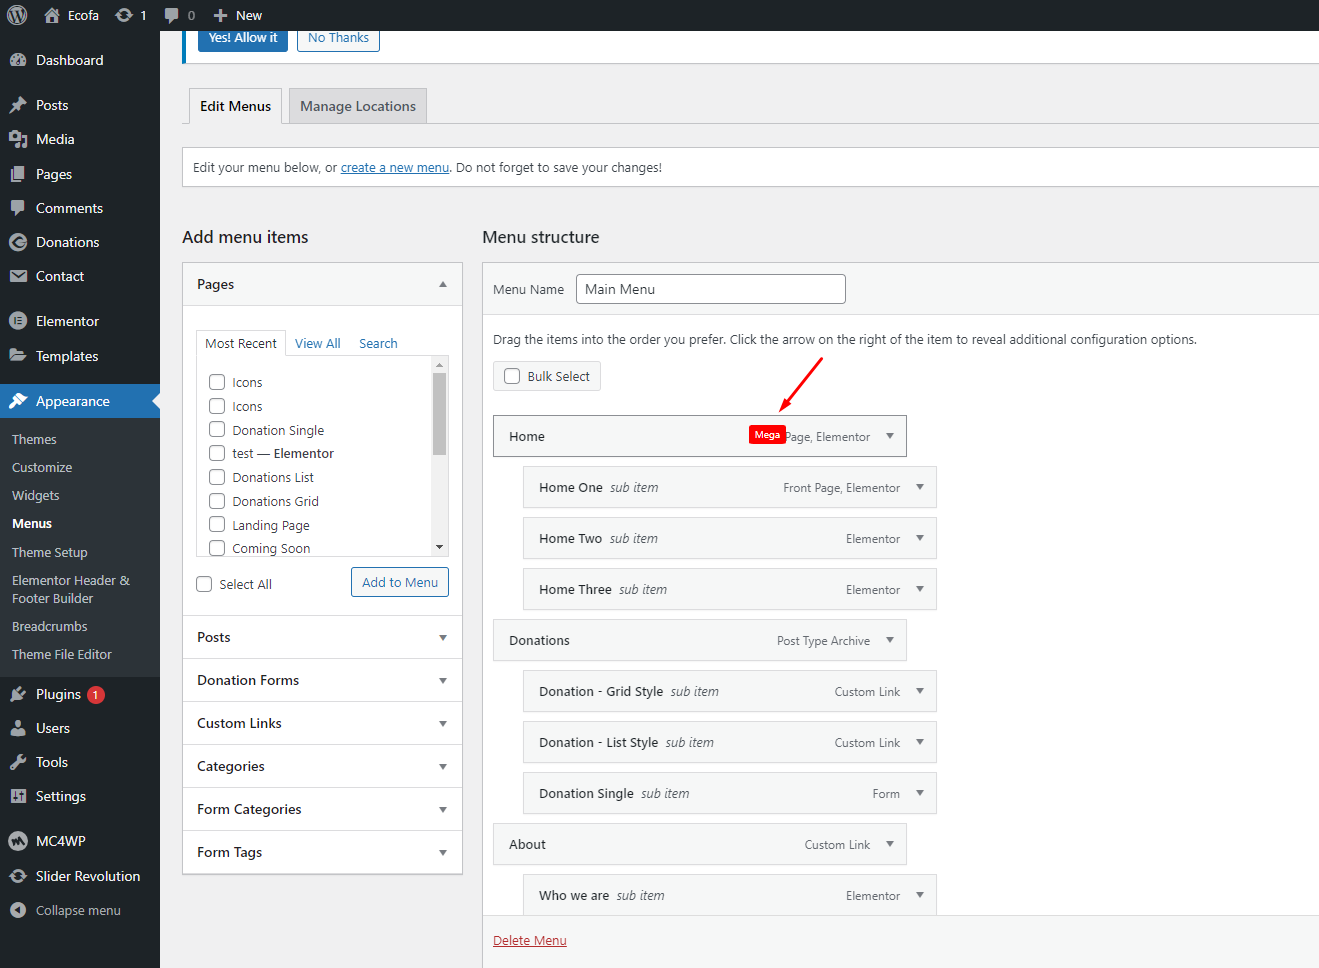Click the WordPress logo icon
Image resolution: width=1319 pixels, height=968 pixels.
pyautogui.click(x=17, y=15)
